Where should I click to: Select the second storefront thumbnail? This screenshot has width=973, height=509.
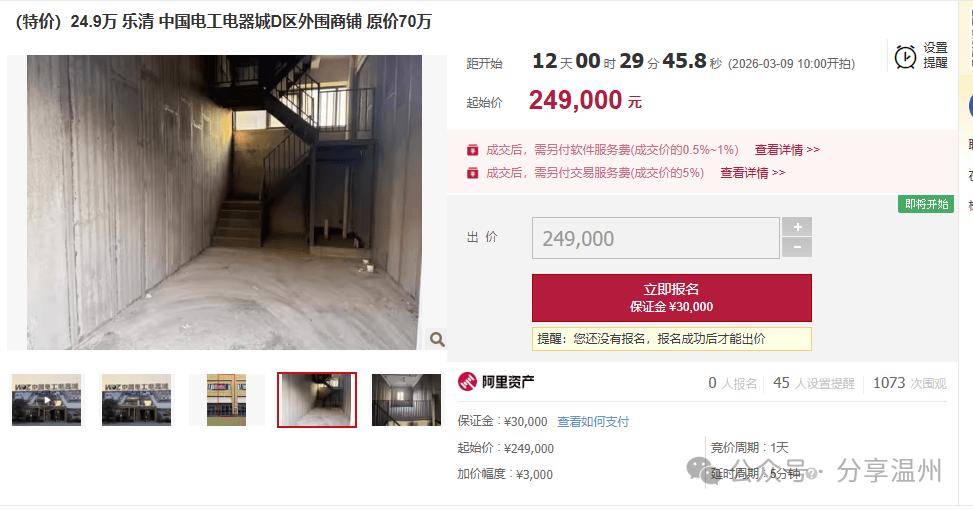tap(137, 400)
